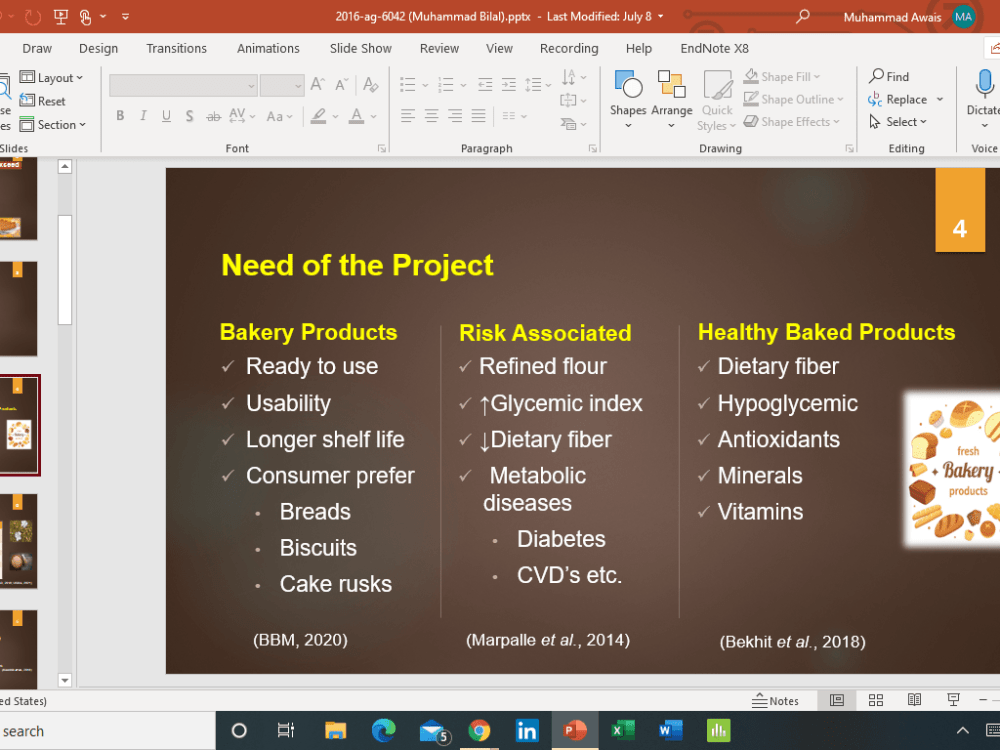The height and width of the screenshot is (750, 1000).
Task: Open Font dialog launcher
Action: pyautogui.click(x=381, y=149)
